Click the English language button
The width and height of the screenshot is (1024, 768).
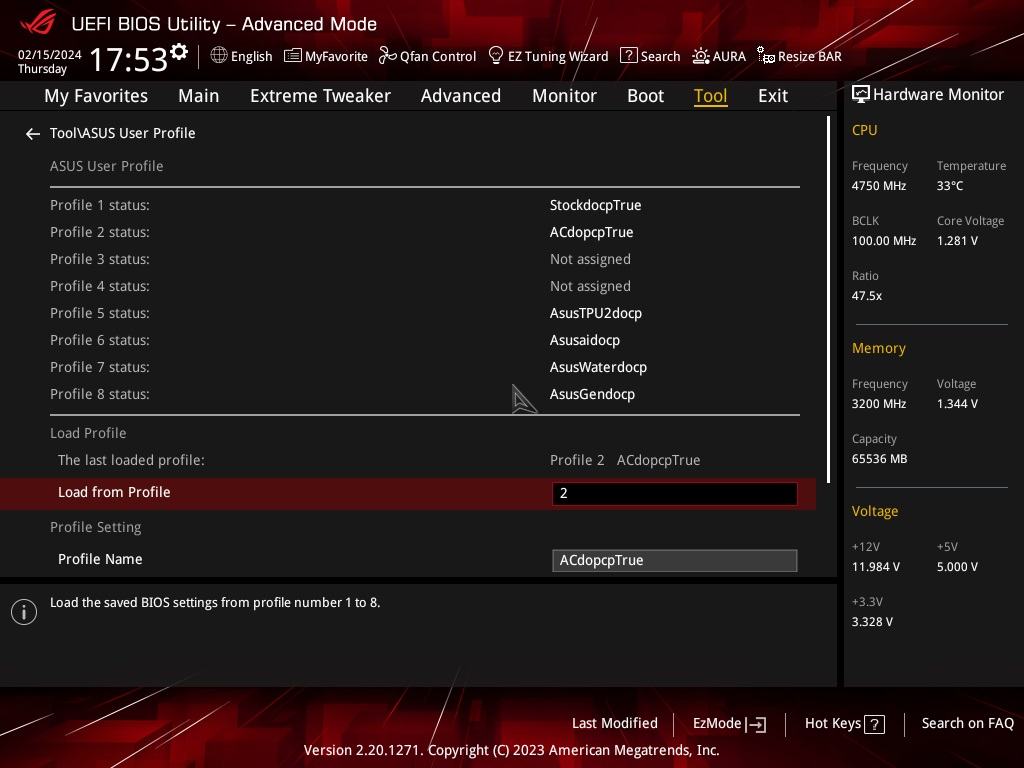tap(242, 56)
